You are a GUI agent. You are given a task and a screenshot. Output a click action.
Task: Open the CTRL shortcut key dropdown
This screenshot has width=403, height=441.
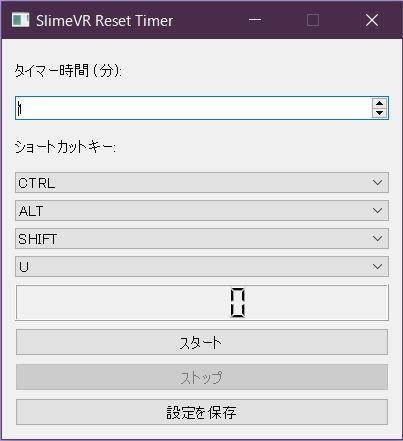click(x=202, y=183)
